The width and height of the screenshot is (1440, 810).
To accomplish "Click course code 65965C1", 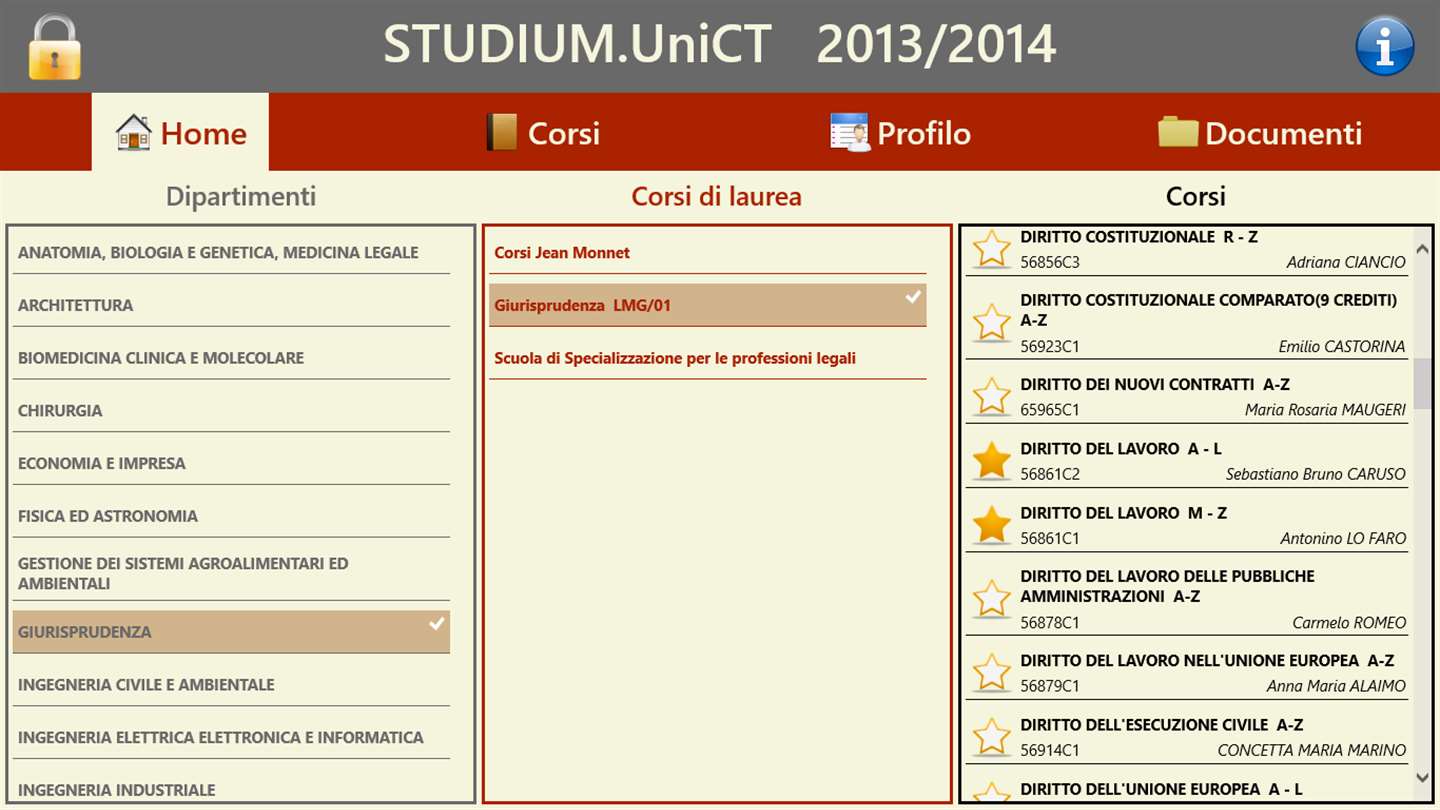I will coord(1050,410).
